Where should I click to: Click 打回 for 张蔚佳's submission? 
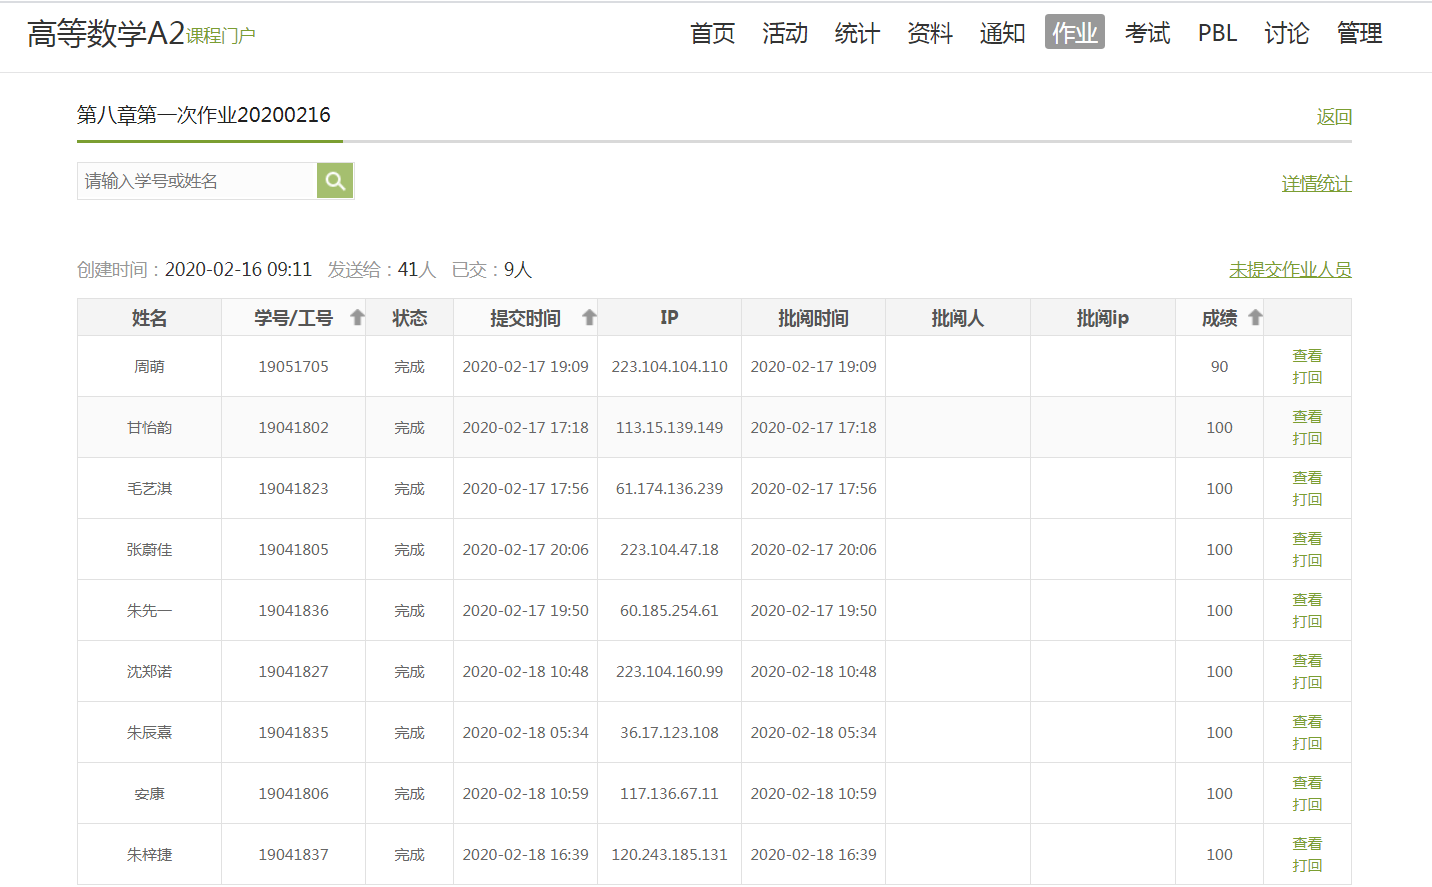click(1307, 561)
